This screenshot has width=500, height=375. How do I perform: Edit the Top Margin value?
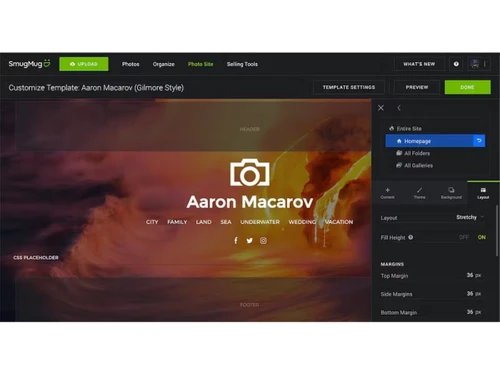(470, 275)
